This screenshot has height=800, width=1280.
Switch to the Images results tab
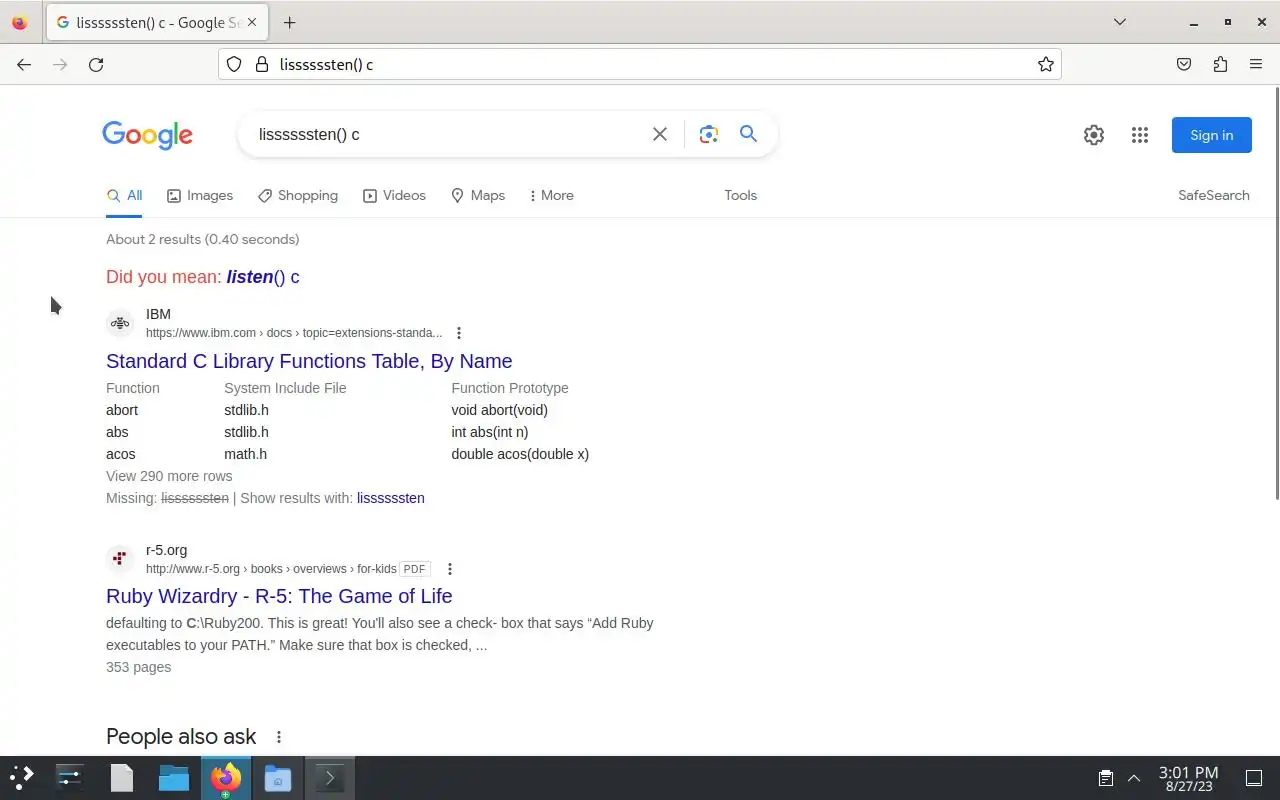(x=200, y=195)
